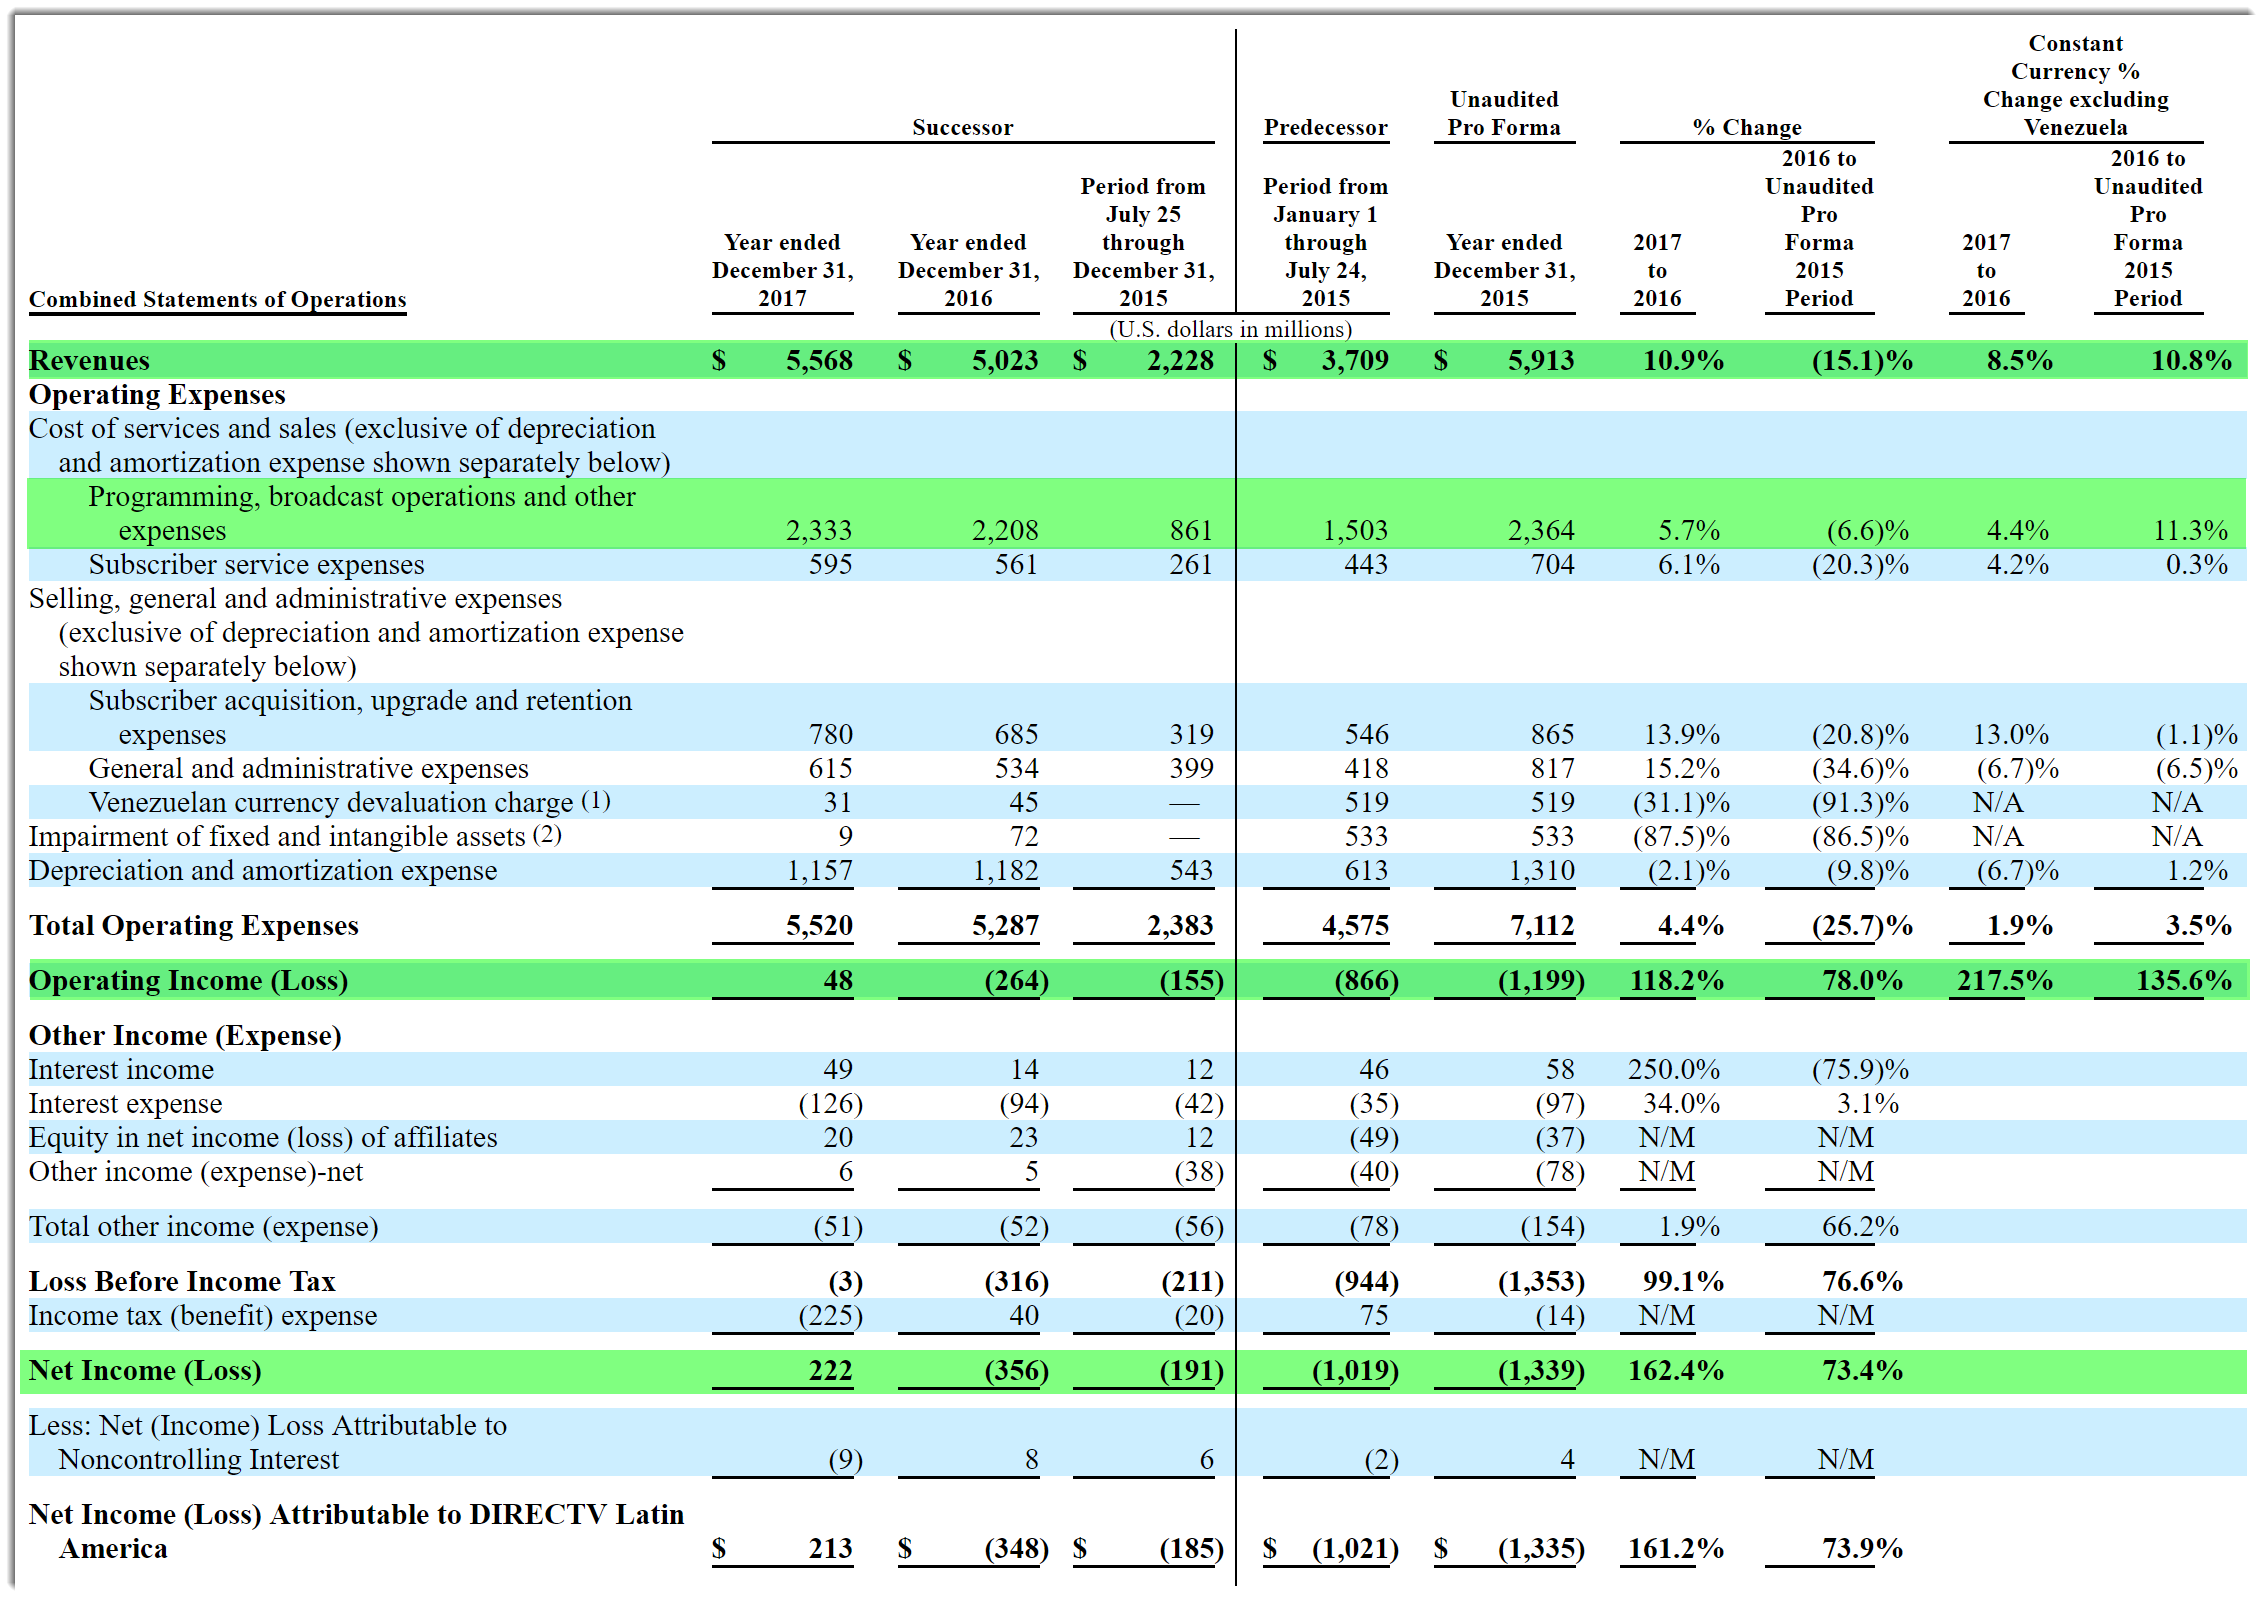Click the Total Operating Expenses 2017 value 5,520
Image resolution: width=2262 pixels, height=1597 pixels.
(x=818, y=926)
